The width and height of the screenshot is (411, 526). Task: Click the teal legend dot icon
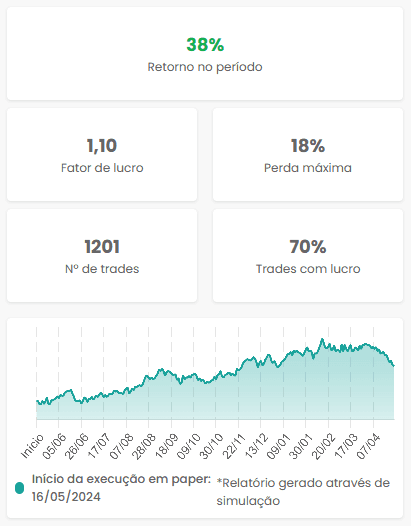tap(19, 488)
